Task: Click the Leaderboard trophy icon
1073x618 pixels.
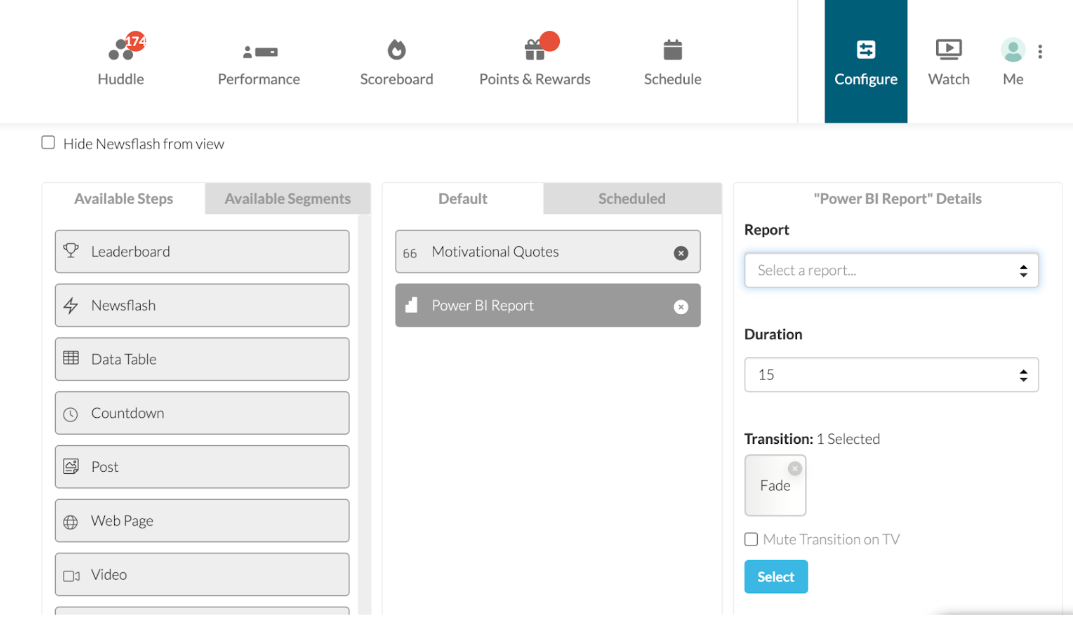Action: [71, 250]
